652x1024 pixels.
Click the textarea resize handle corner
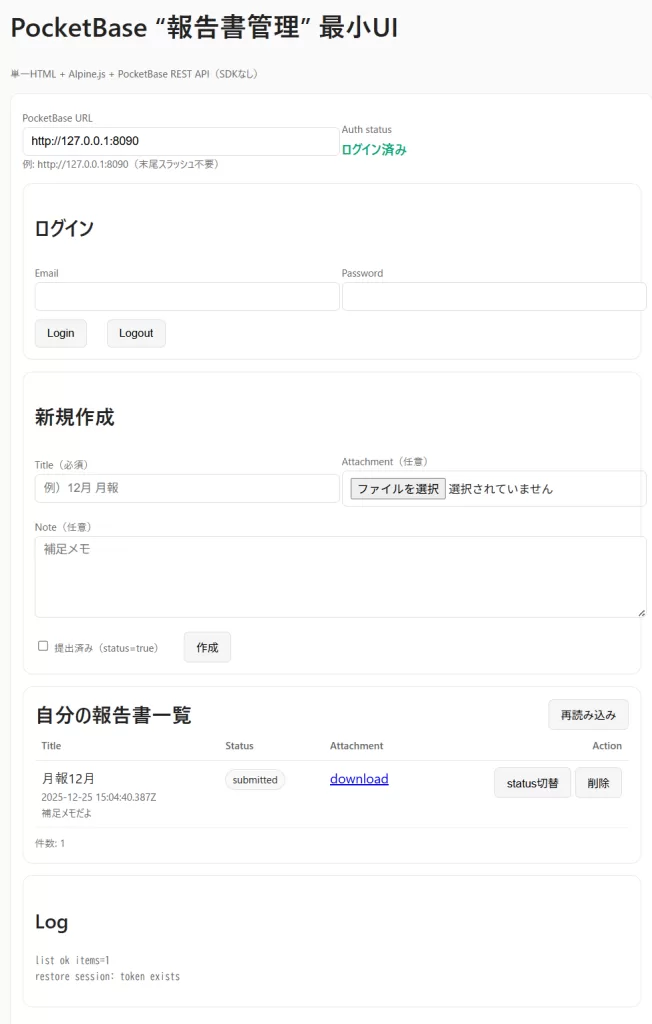[x=642, y=613]
